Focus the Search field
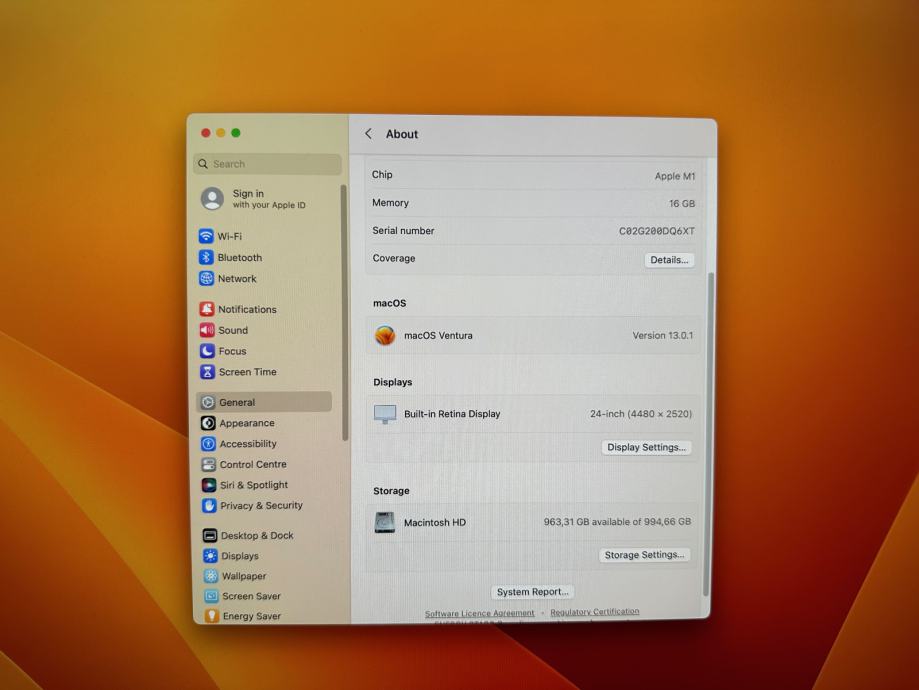The height and width of the screenshot is (690, 919). 267,164
